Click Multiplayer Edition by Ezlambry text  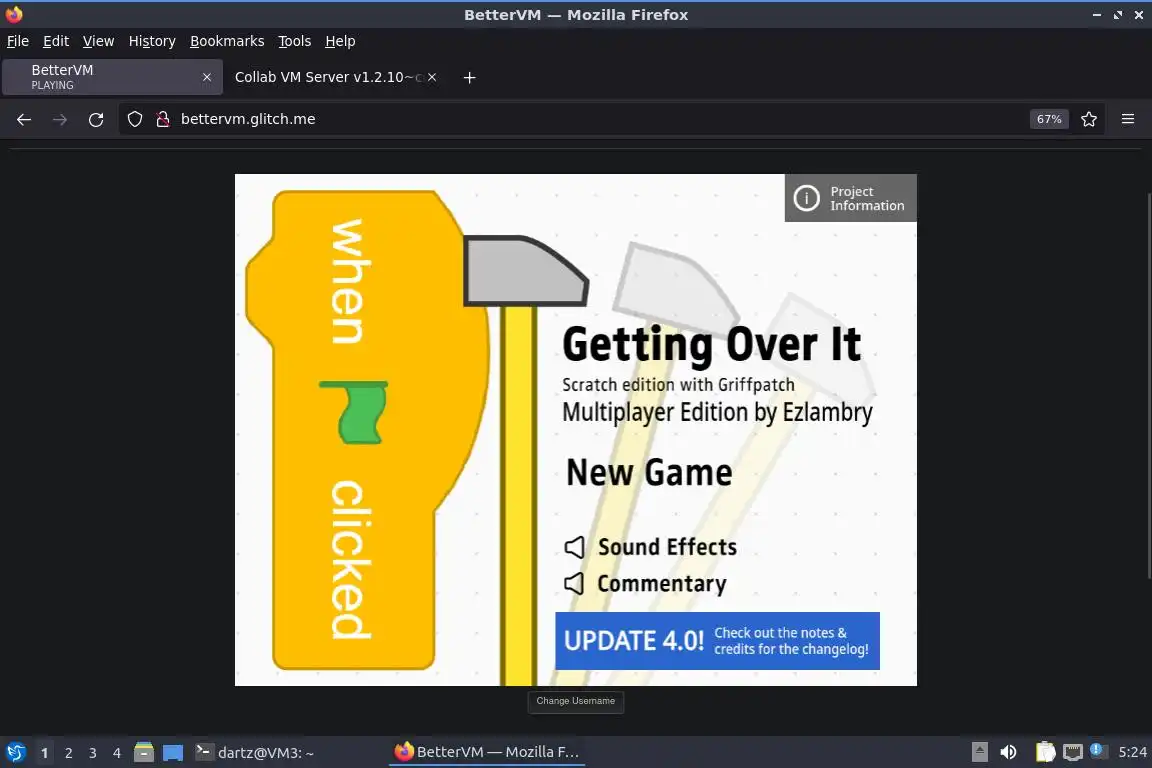point(717,412)
